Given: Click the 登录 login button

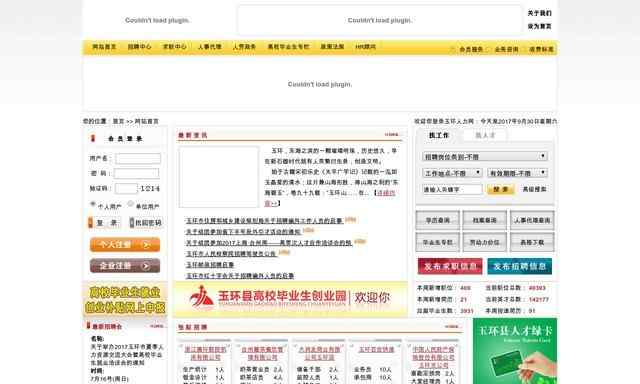Looking at the screenshot, I should (x=104, y=223).
